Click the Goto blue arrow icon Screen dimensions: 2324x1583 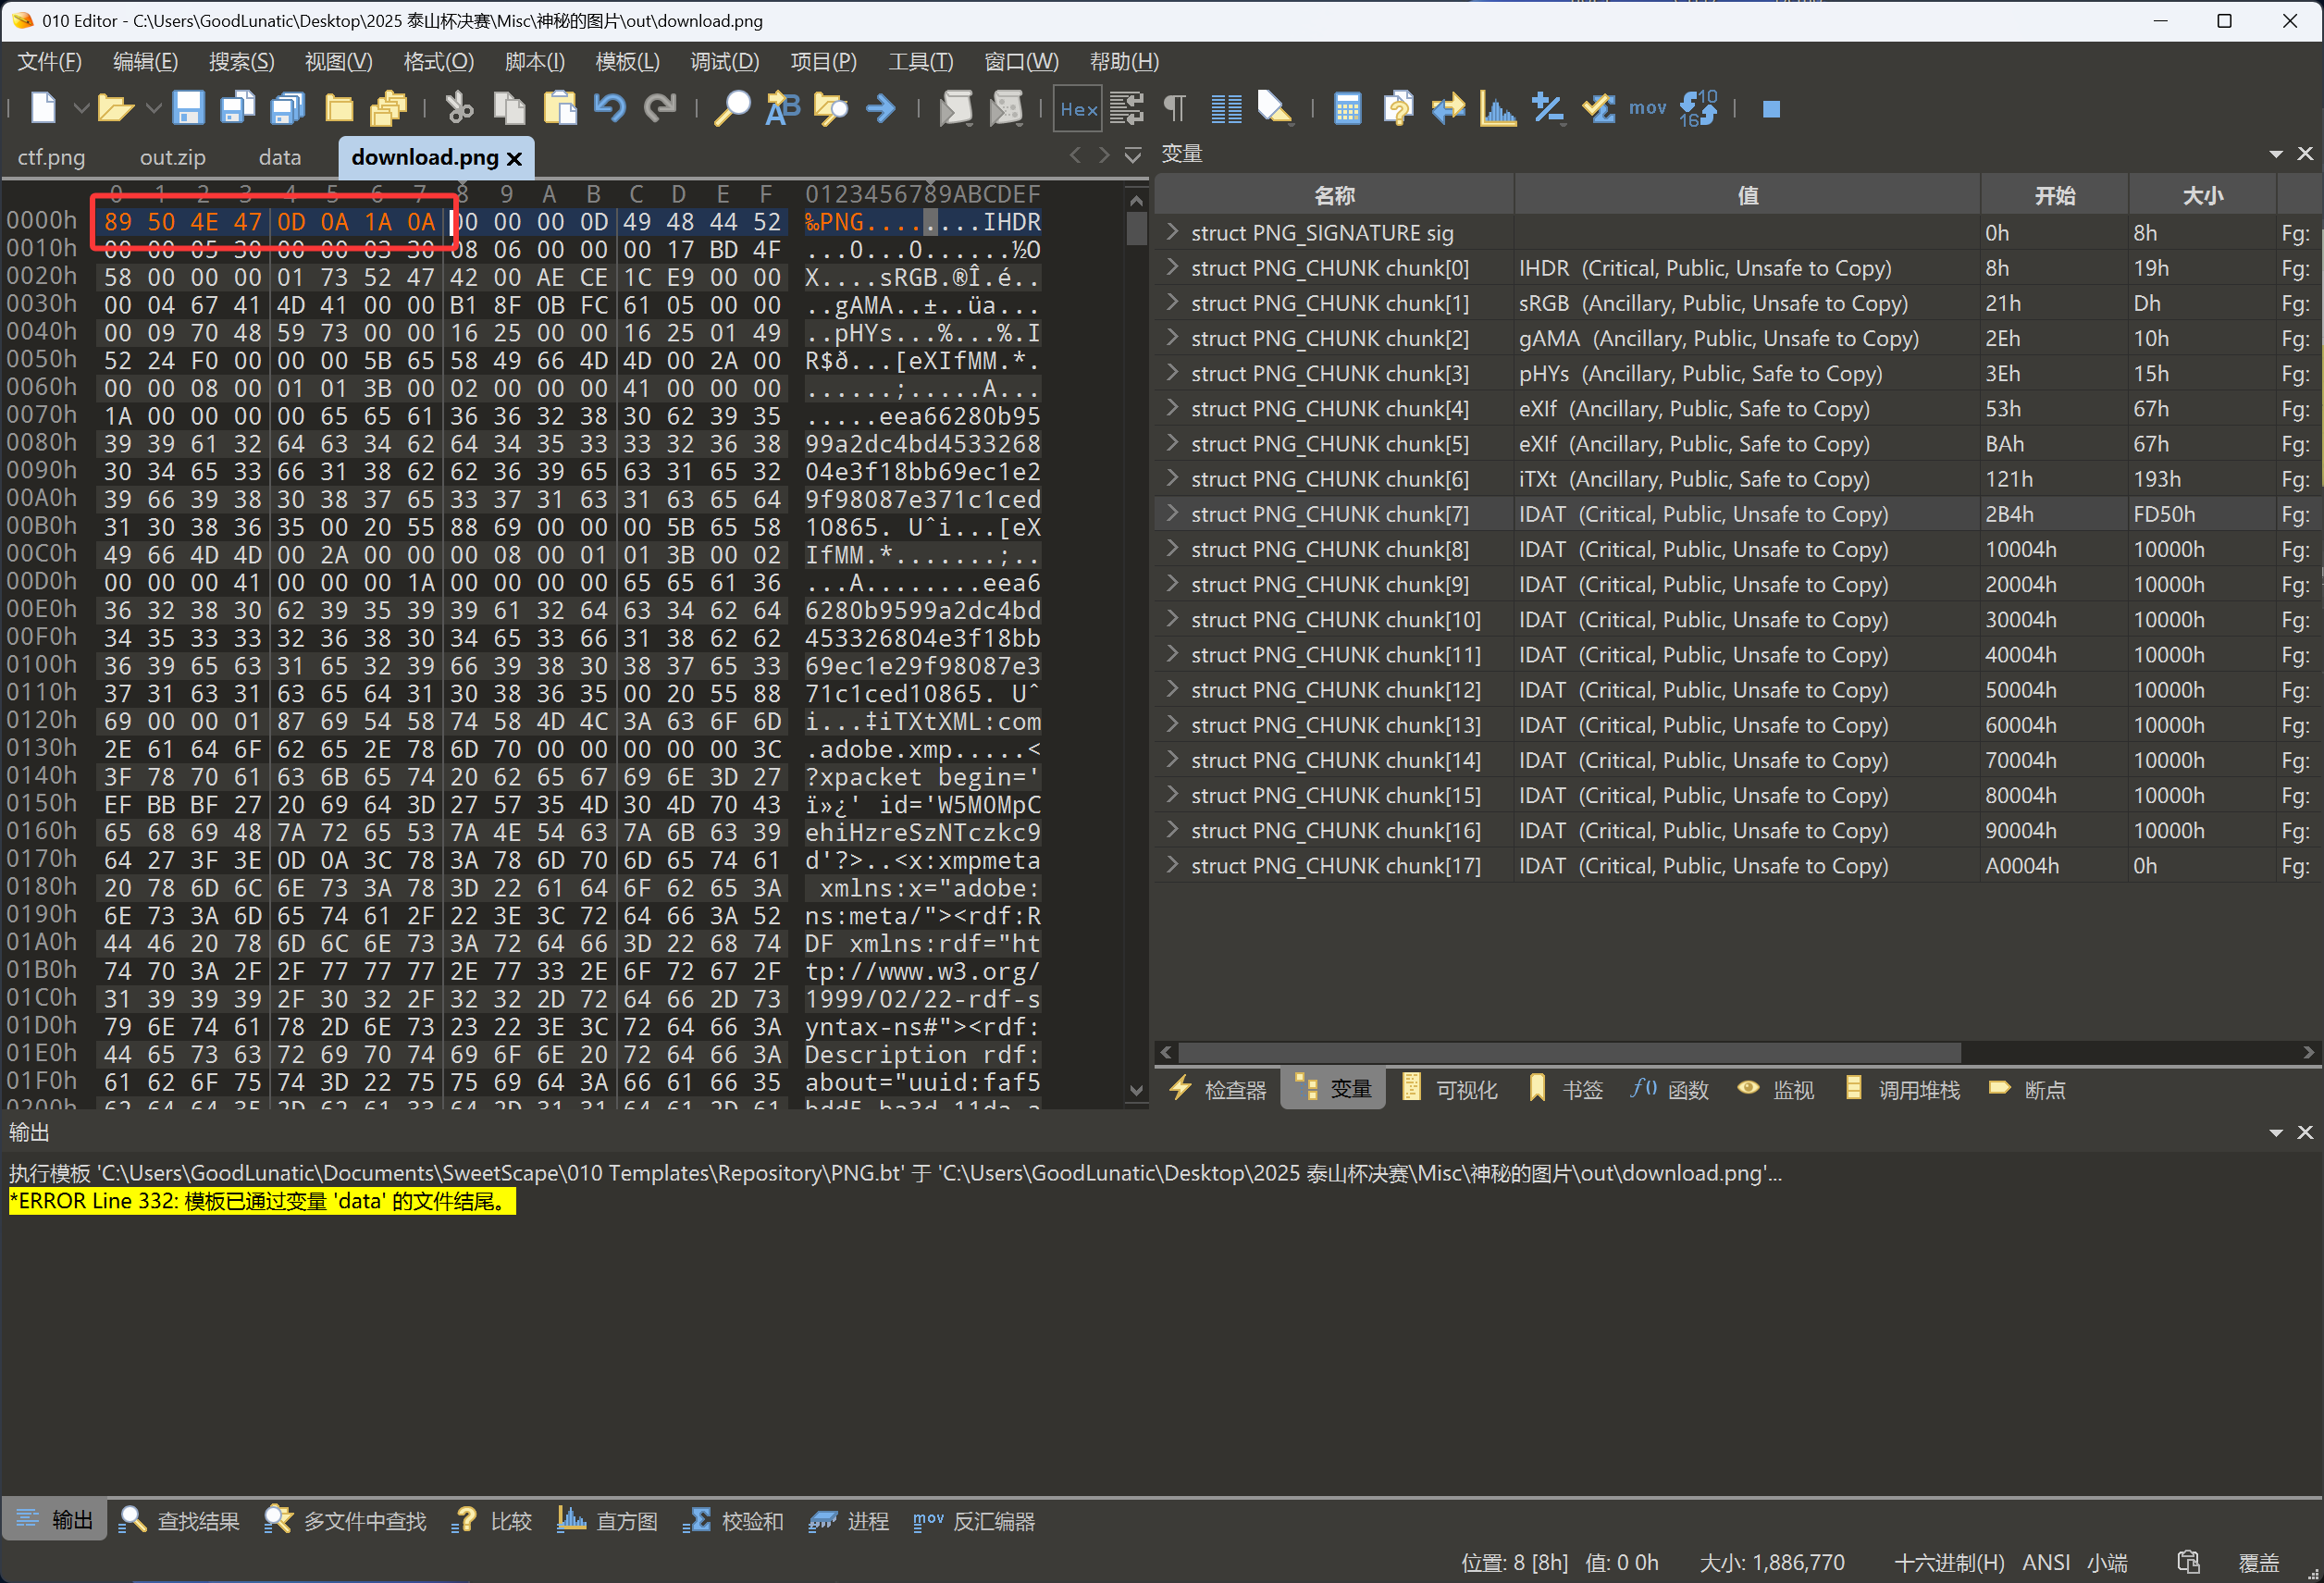coord(881,107)
